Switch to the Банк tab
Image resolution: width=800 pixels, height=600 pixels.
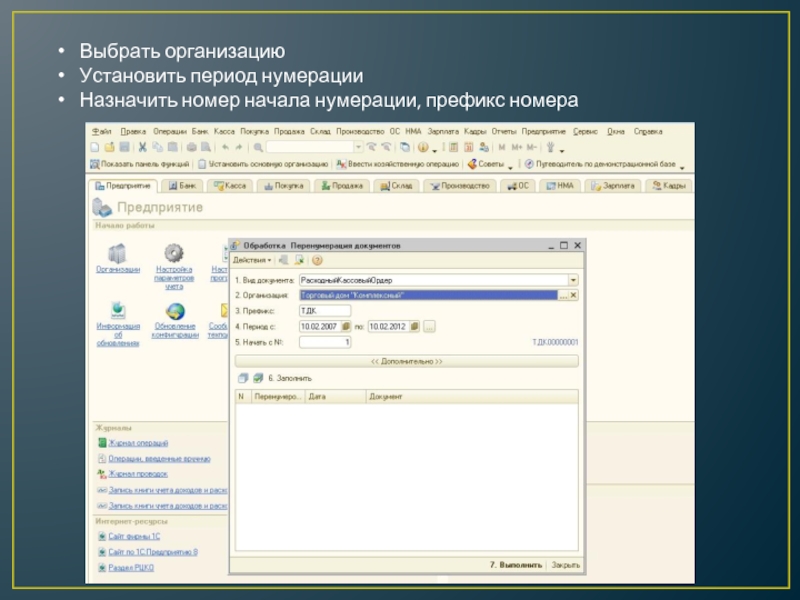[x=182, y=186]
